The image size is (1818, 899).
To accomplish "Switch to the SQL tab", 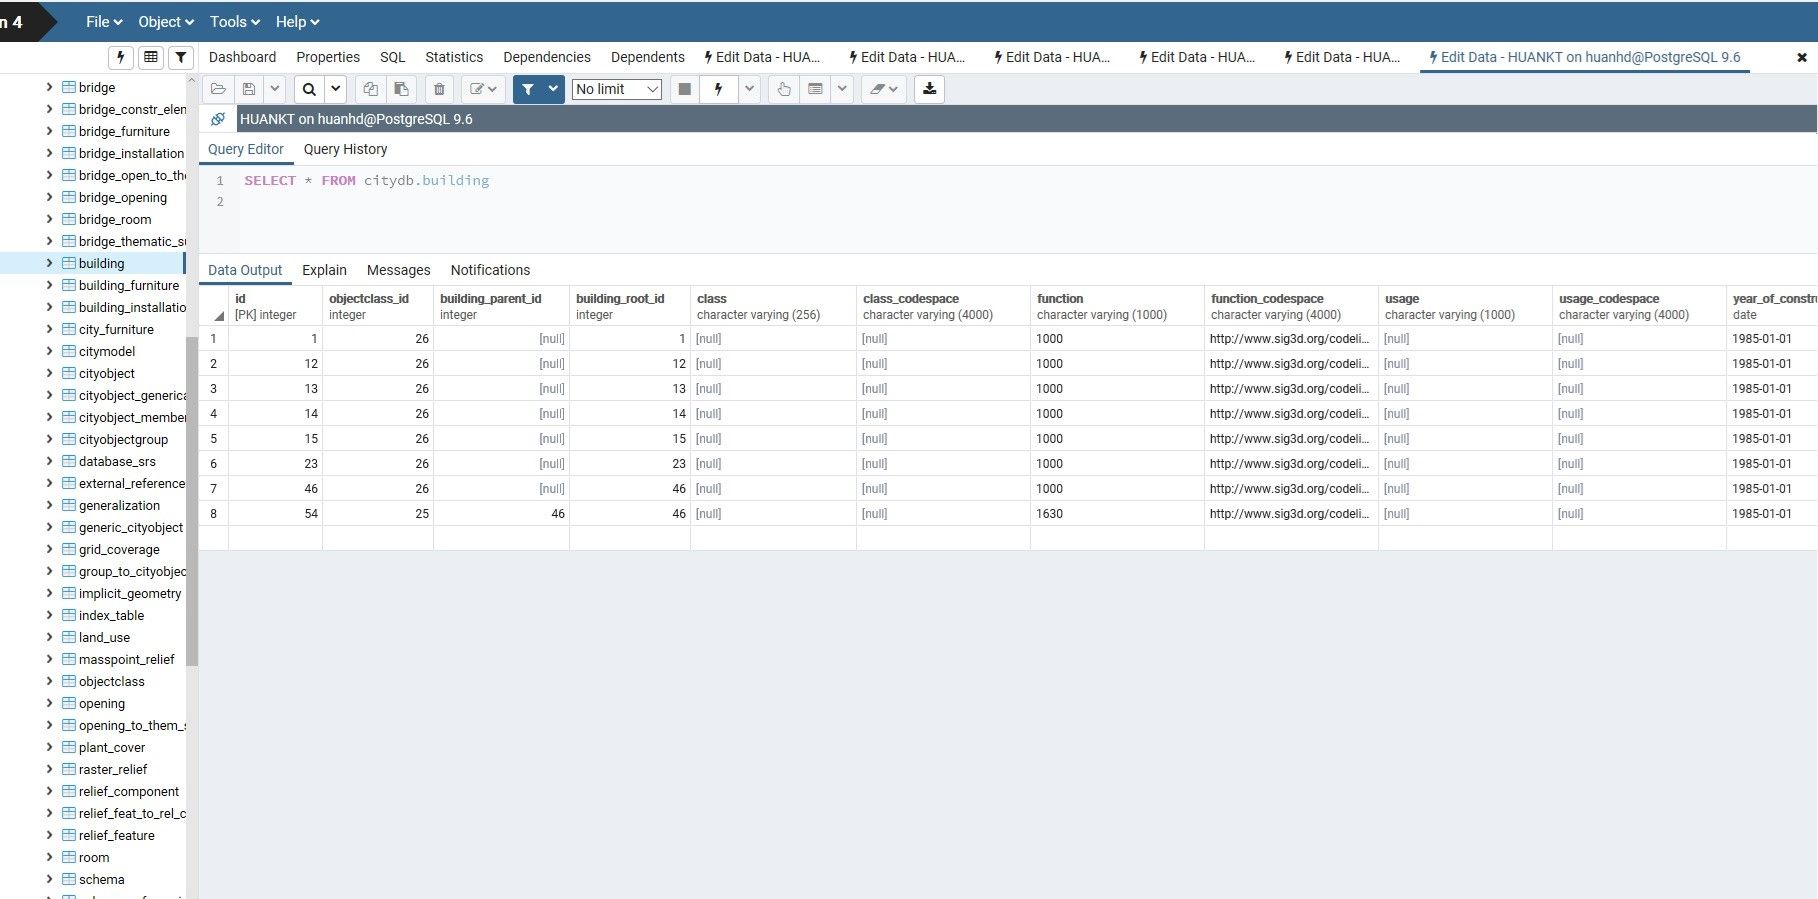I will [x=392, y=57].
